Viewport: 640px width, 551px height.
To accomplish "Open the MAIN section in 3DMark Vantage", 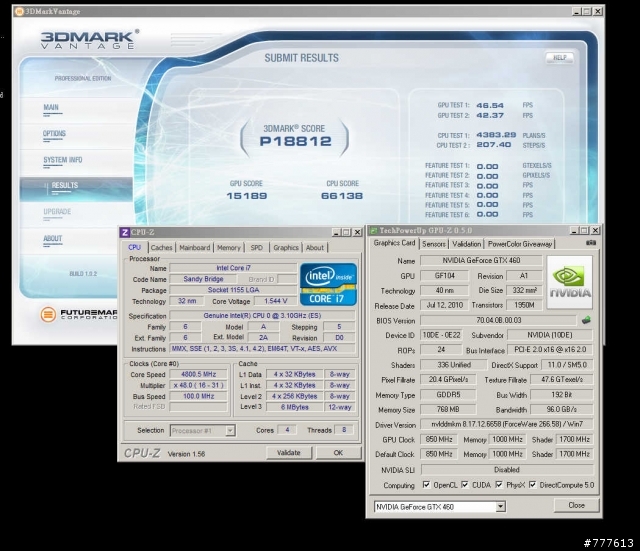I will [x=51, y=107].
